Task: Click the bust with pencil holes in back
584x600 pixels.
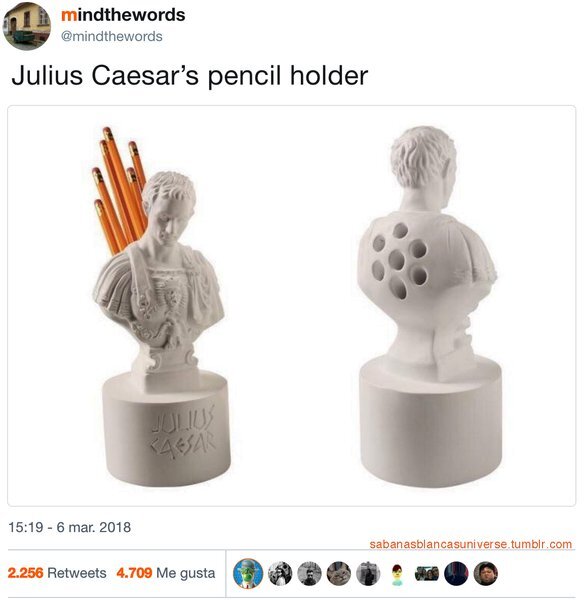Action: (430, 306)
